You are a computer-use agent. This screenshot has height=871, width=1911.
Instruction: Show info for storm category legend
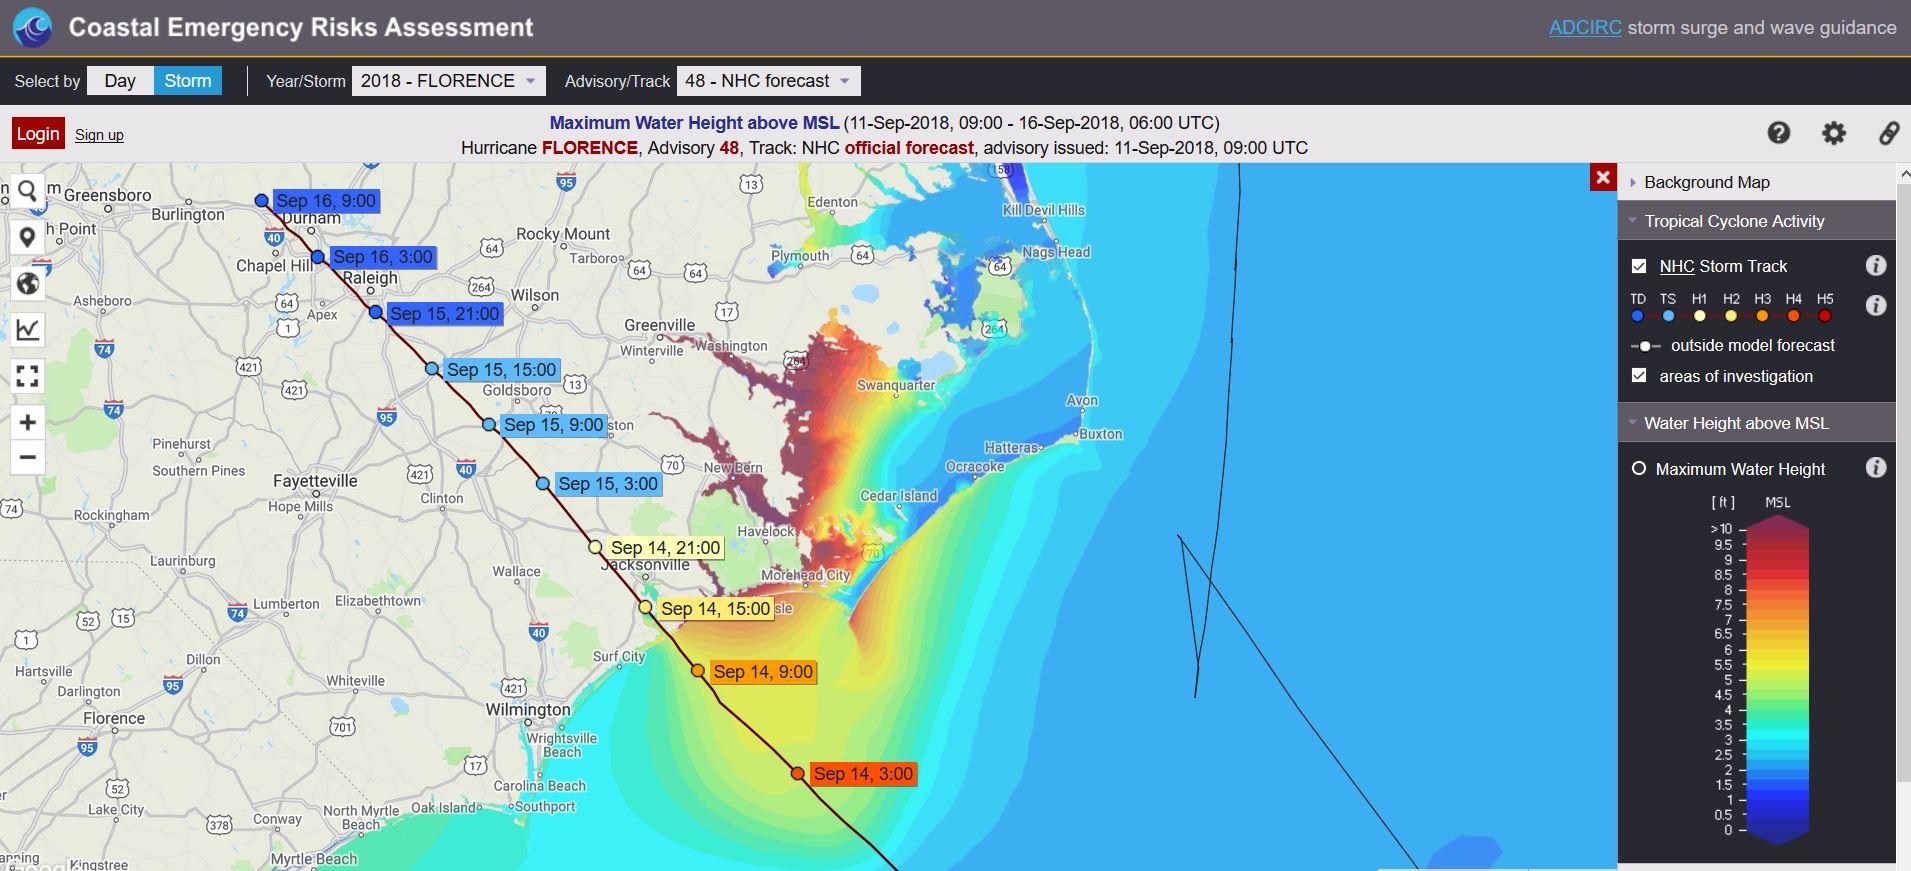tap(1876, 305)
